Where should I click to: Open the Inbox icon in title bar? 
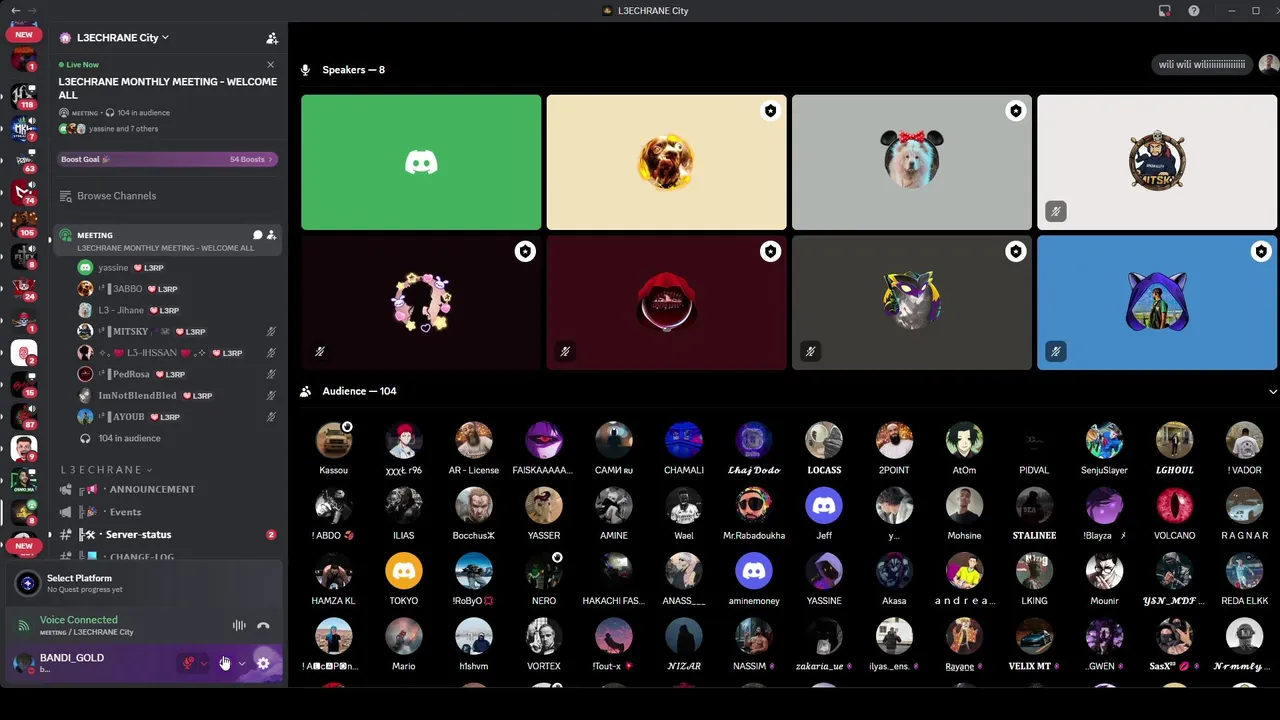click(x=1165, y=11)
